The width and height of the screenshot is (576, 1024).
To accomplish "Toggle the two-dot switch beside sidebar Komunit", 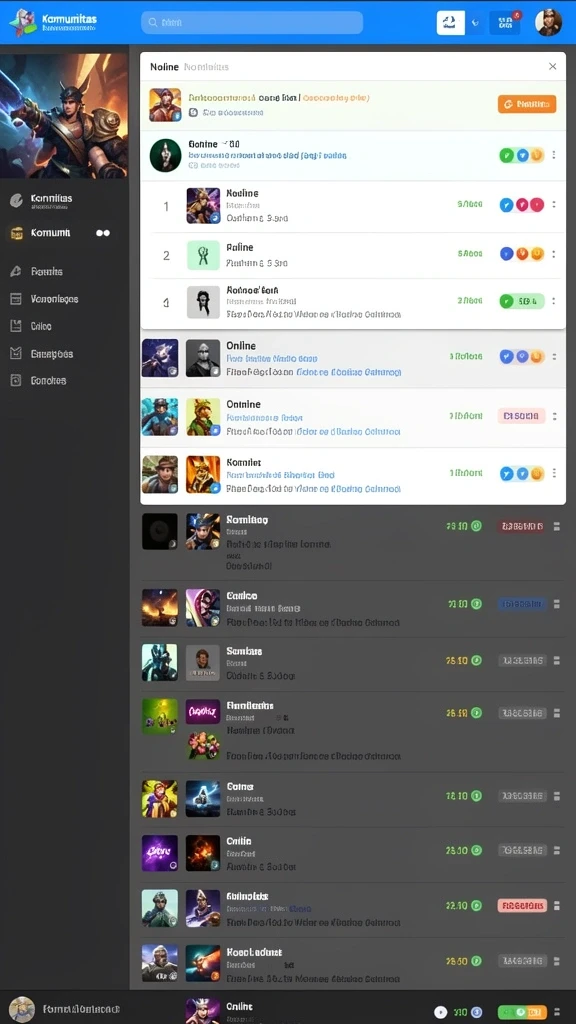I will point(103,233).
